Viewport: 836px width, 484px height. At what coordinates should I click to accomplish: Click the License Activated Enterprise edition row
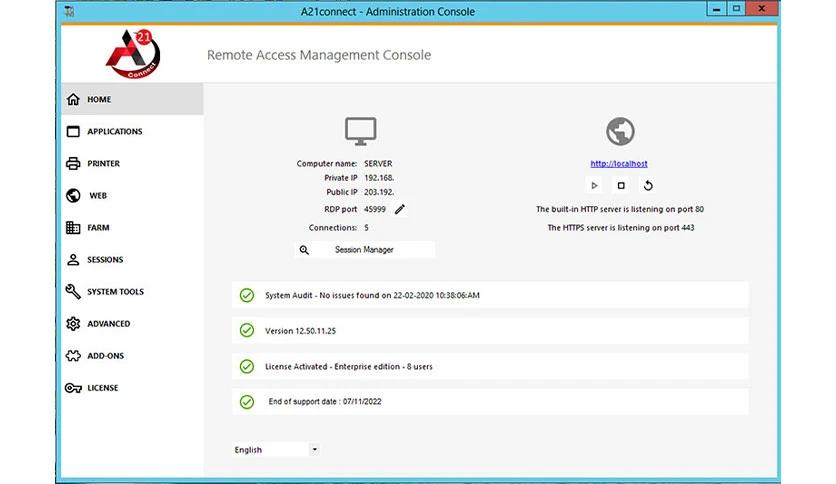click(490, 366)
